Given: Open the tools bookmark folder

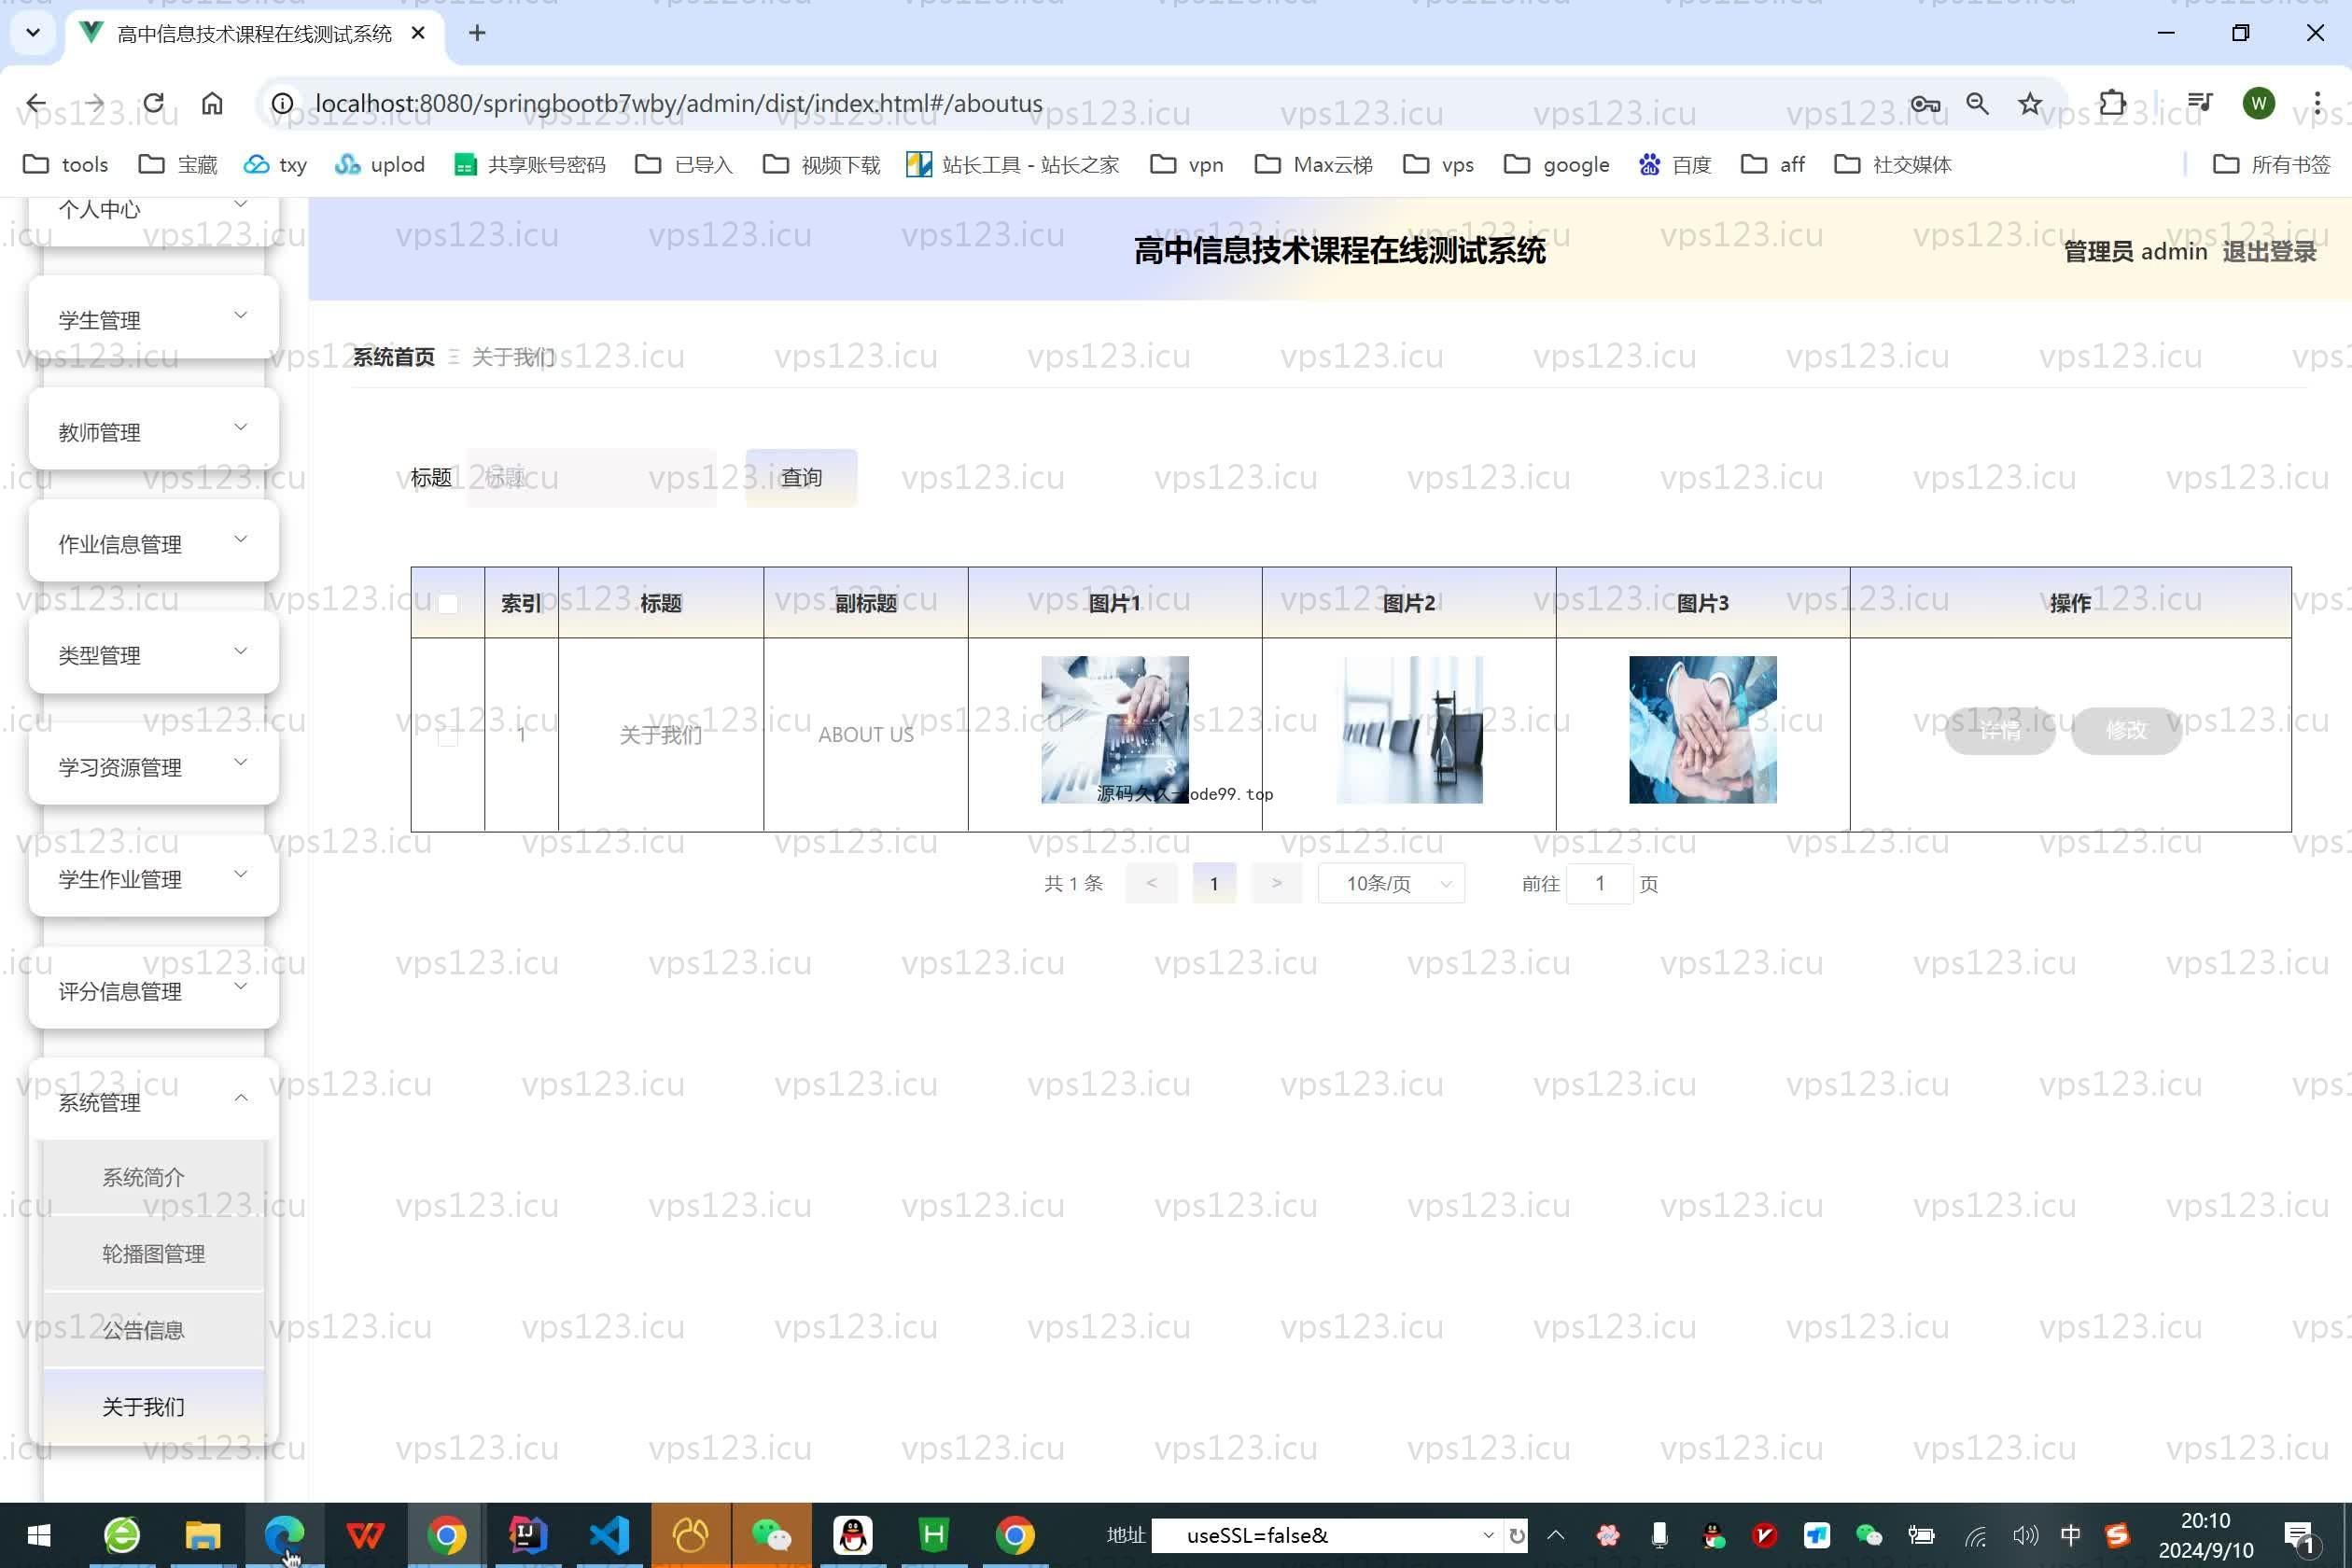Looking at the screenshot, I should click(66, 164).
